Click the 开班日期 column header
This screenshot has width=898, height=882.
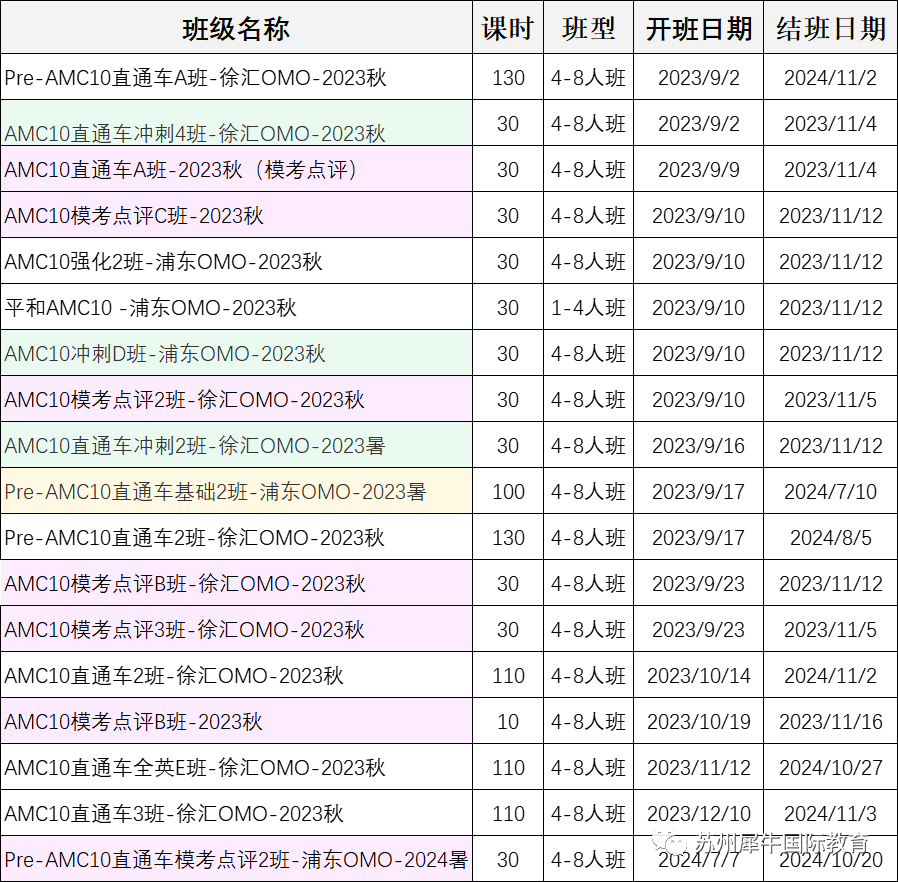(698, 27)
